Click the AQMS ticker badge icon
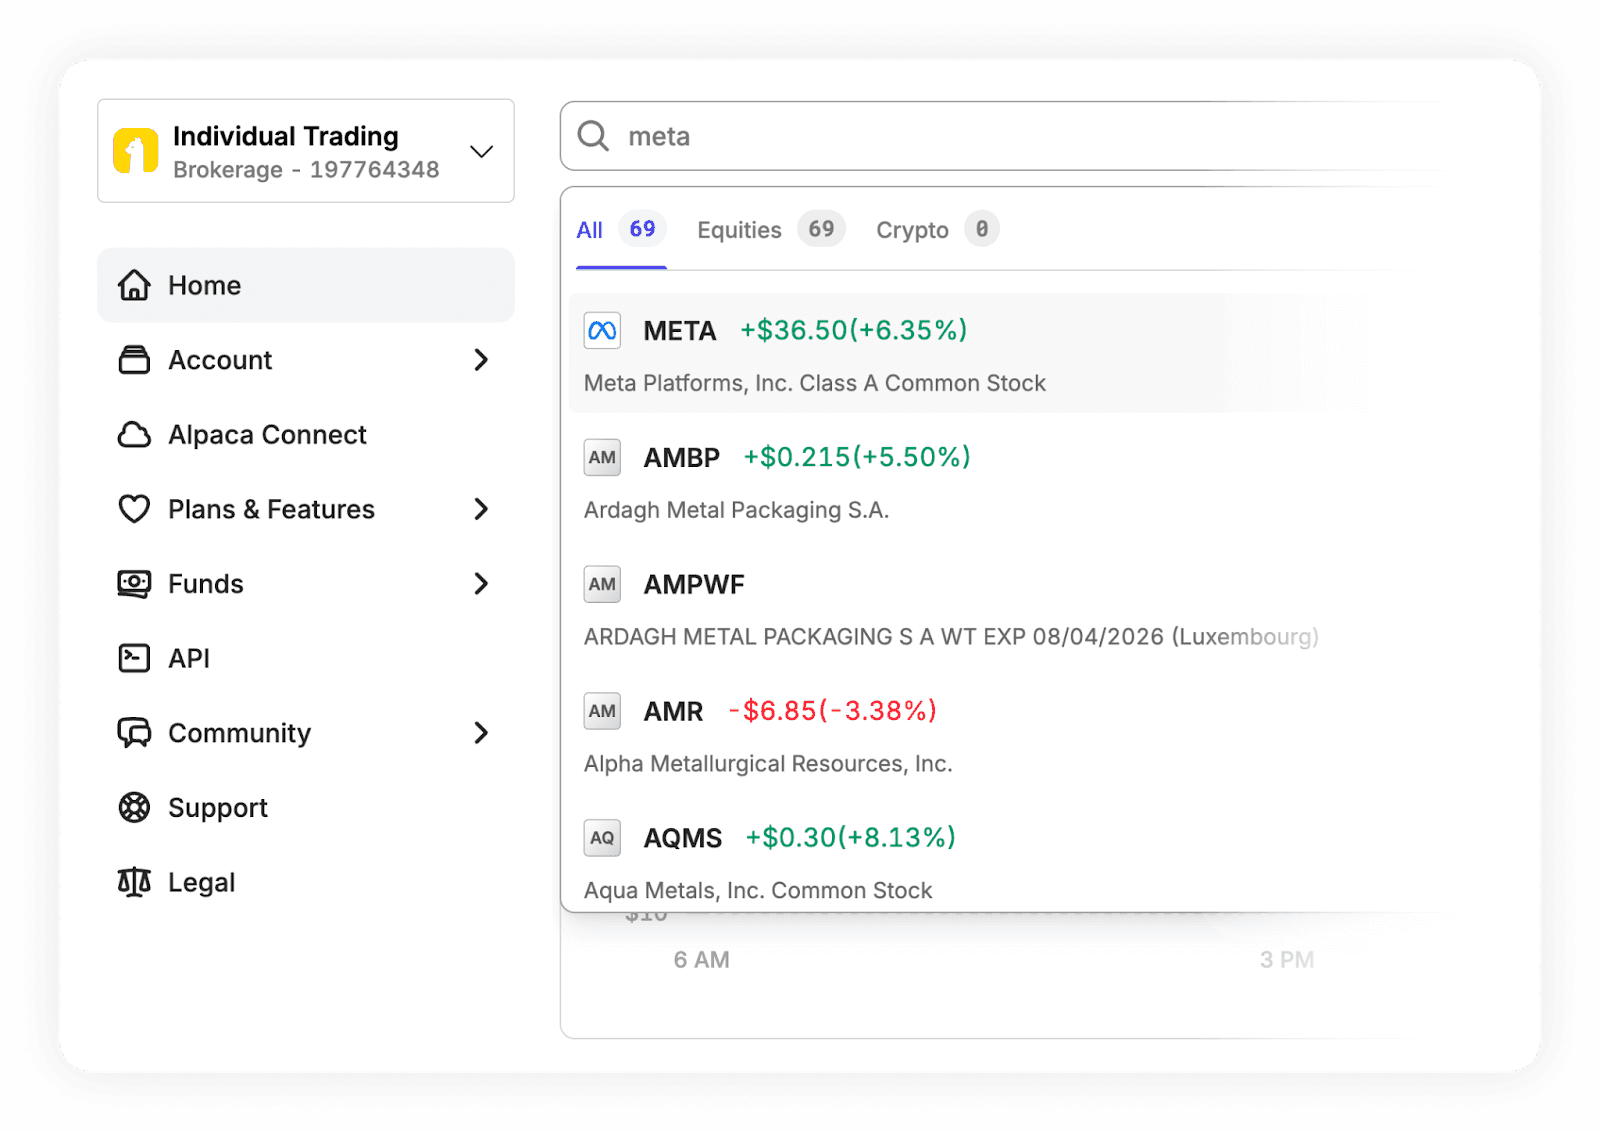 [602, 838]
